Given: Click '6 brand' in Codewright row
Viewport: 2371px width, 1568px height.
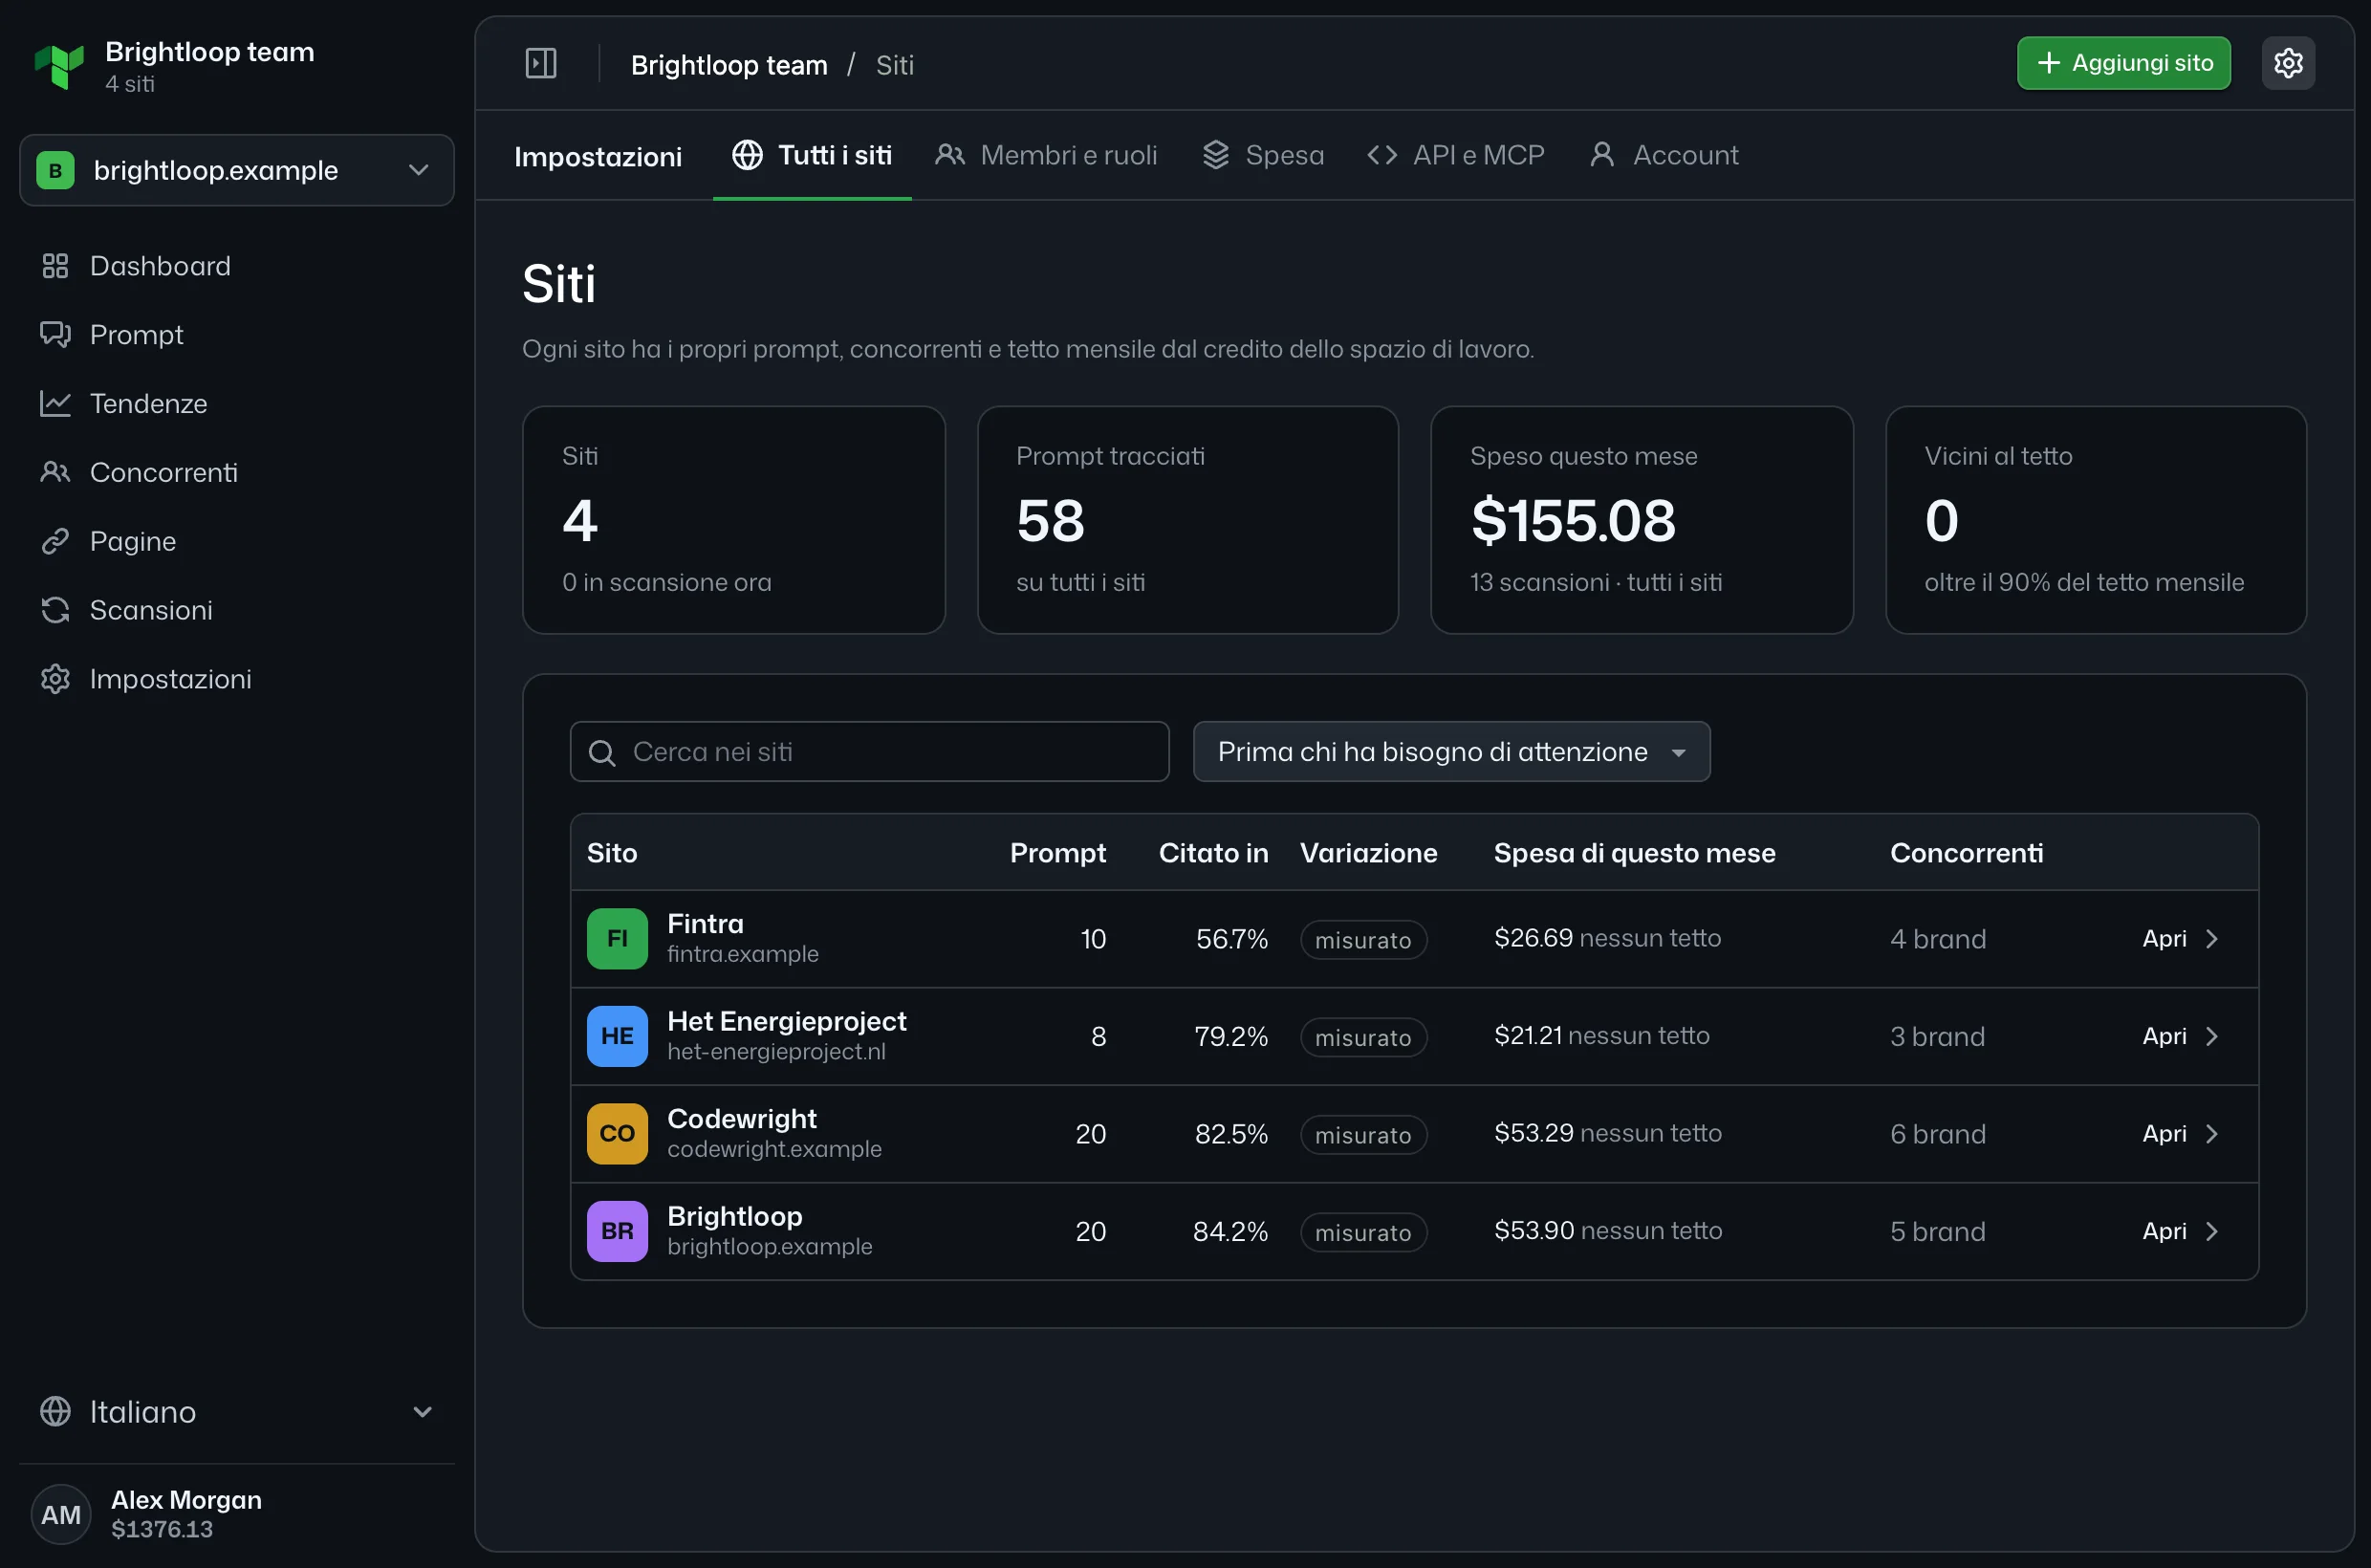Looking at the screenshot, I should (x=1938, y=1134).
